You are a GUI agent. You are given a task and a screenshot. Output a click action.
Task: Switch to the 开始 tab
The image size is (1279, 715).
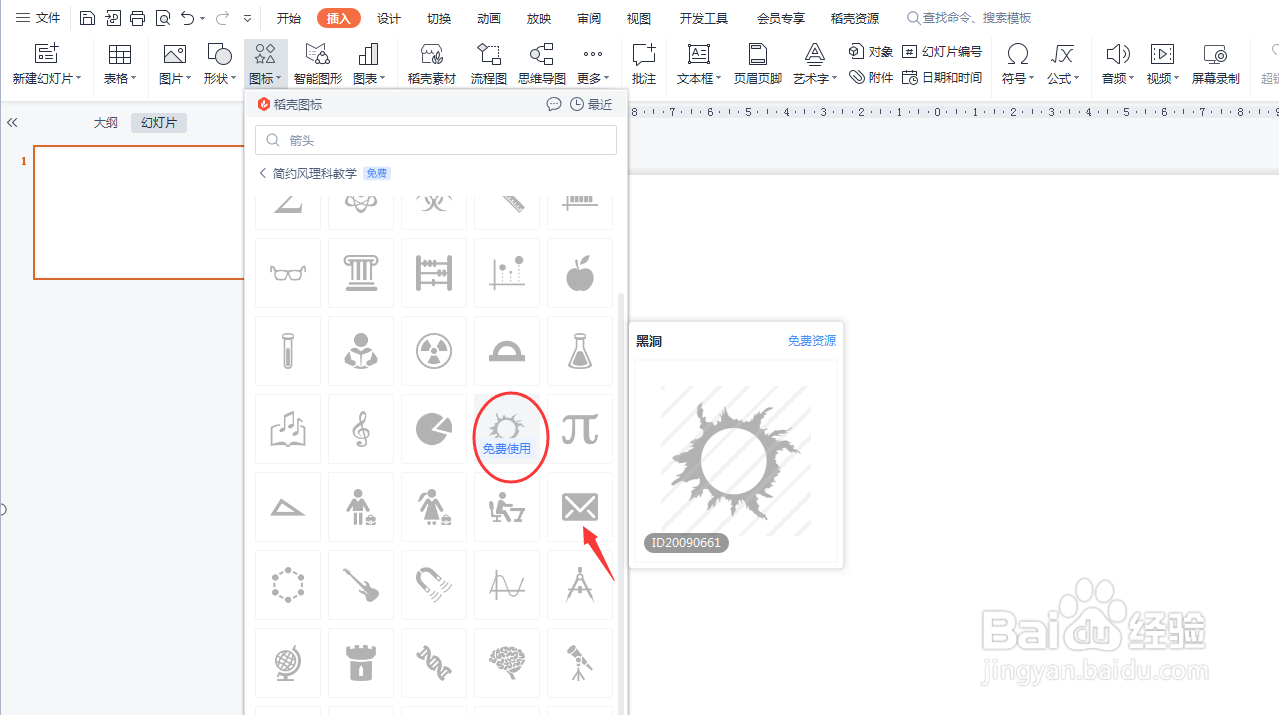289,18
